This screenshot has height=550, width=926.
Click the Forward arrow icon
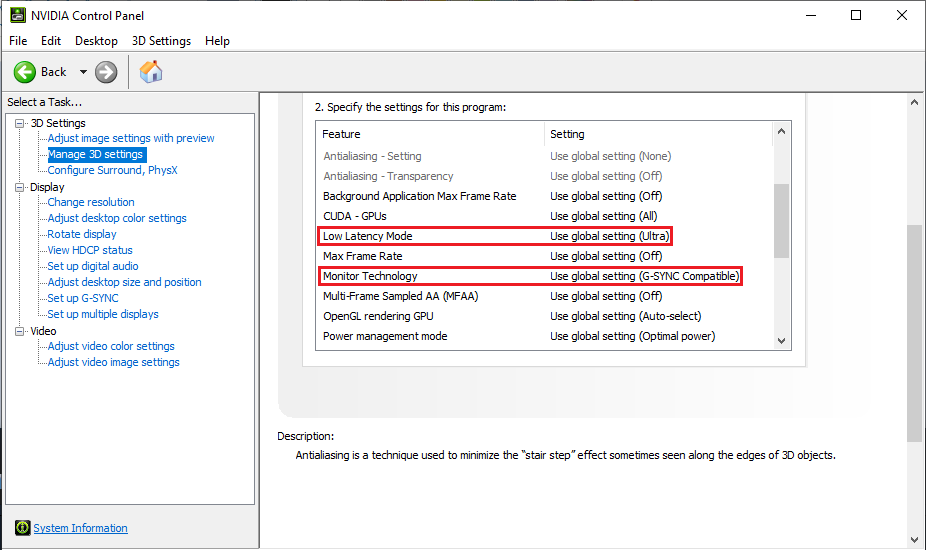[x=106, y=72]
